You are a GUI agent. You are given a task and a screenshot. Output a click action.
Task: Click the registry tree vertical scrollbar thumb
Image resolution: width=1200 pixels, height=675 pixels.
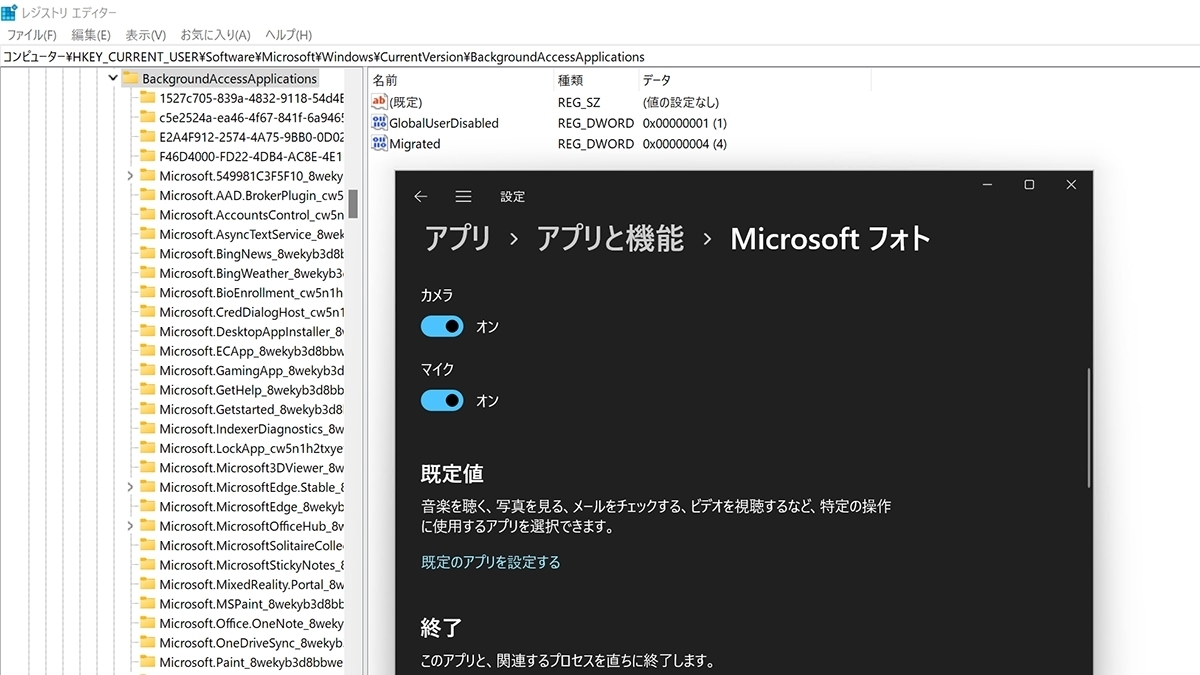[x=353, y=204]
